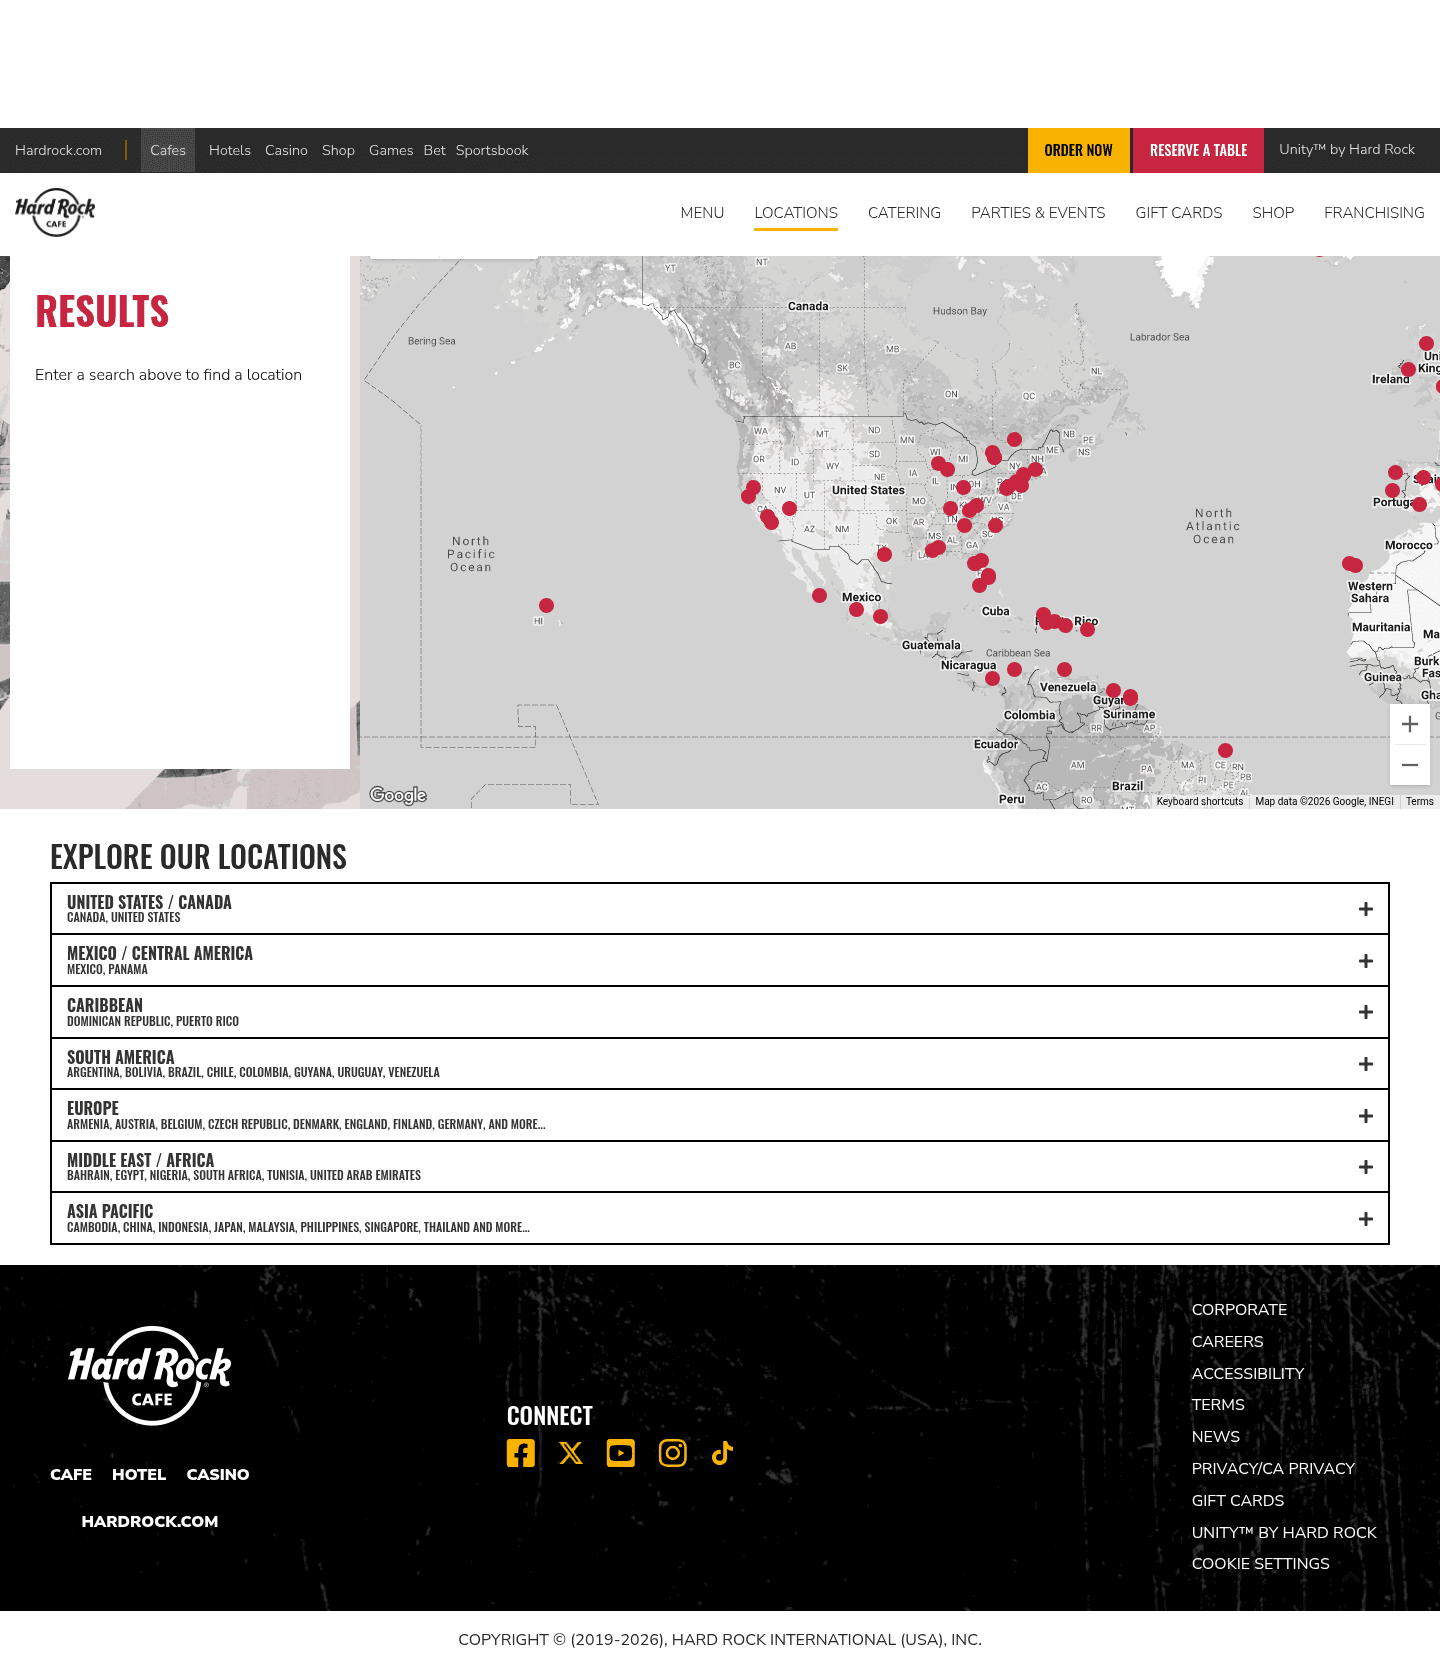This screenshot has height=1670, width=1440.
Task: Click the Google logo on the map
Action: pyautogui.click(x=398, y=795)
